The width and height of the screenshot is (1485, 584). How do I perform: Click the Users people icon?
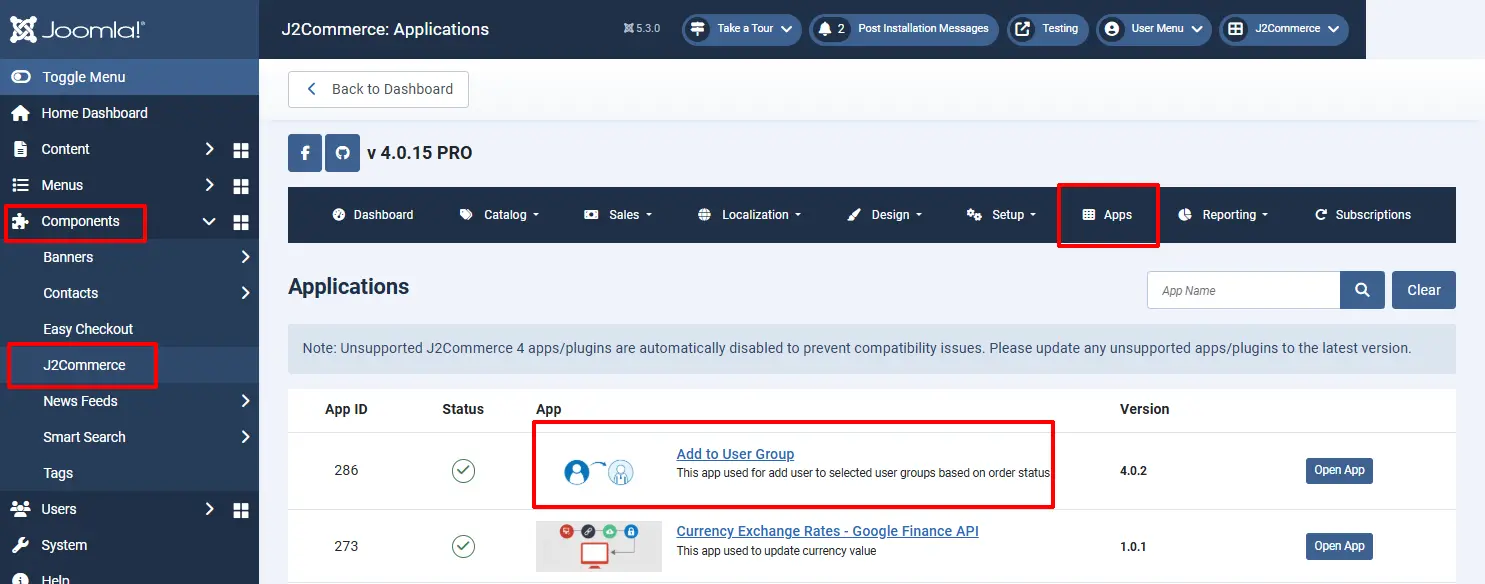[x=20, y=509]
